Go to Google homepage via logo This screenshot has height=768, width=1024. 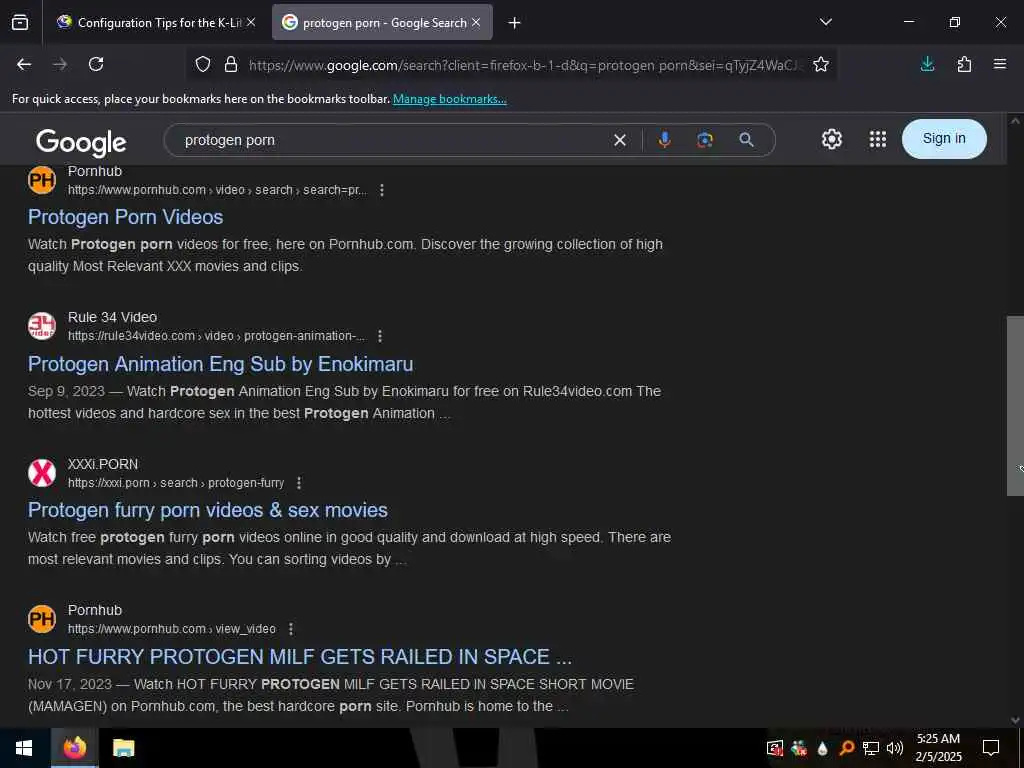81,142
